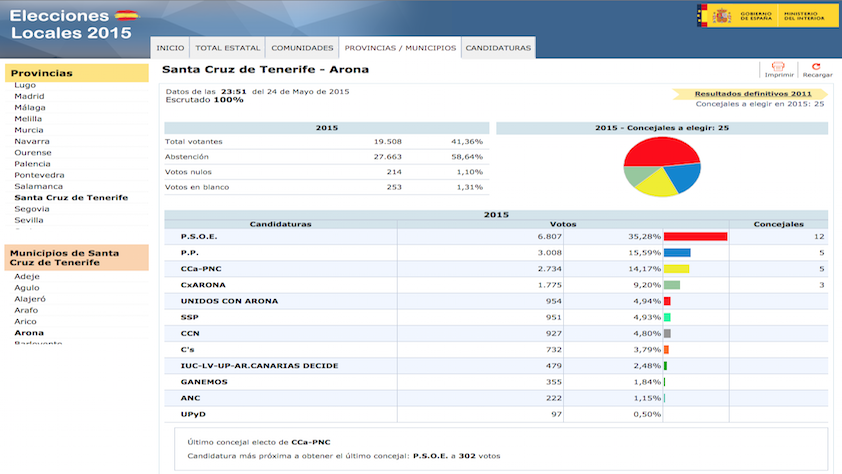The image size is (842, 474).
Task: Click the Recargar reload icon
Action: [816, 67]
